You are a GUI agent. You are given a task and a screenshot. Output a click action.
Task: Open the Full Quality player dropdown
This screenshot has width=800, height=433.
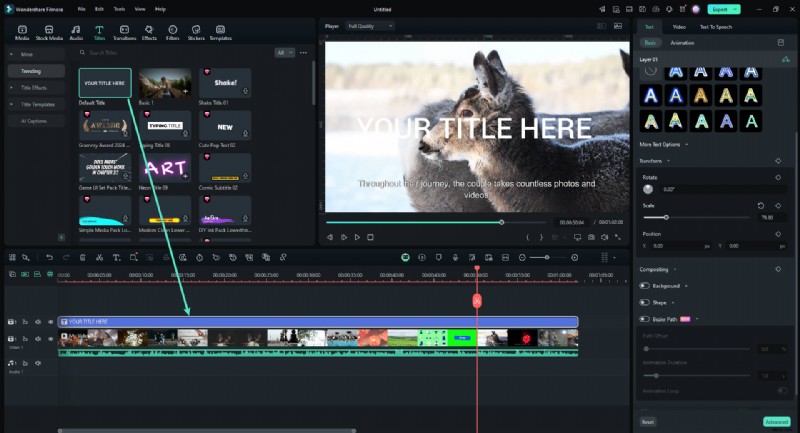tap(369, 26)
